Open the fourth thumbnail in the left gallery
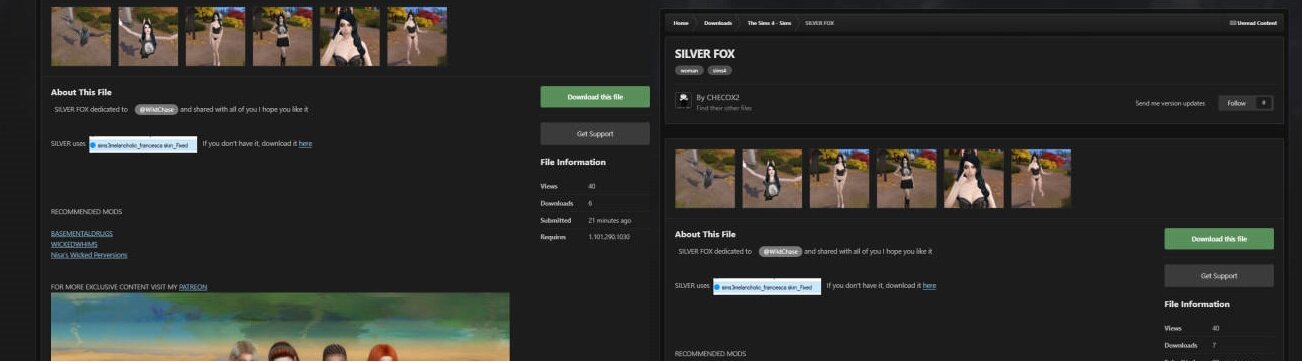Image resolution: width=1302 pixels, height=362 pixels. pyautogui.click(x=282, y=37)
